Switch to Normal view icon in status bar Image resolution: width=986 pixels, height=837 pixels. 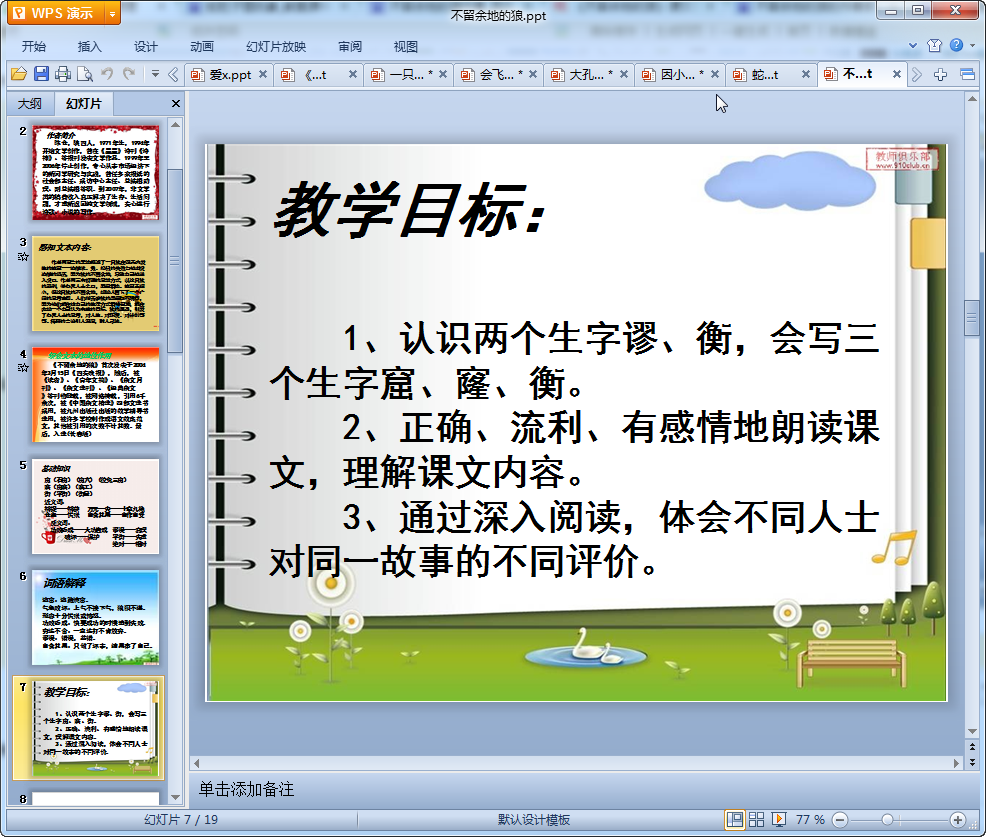point(734,819)
